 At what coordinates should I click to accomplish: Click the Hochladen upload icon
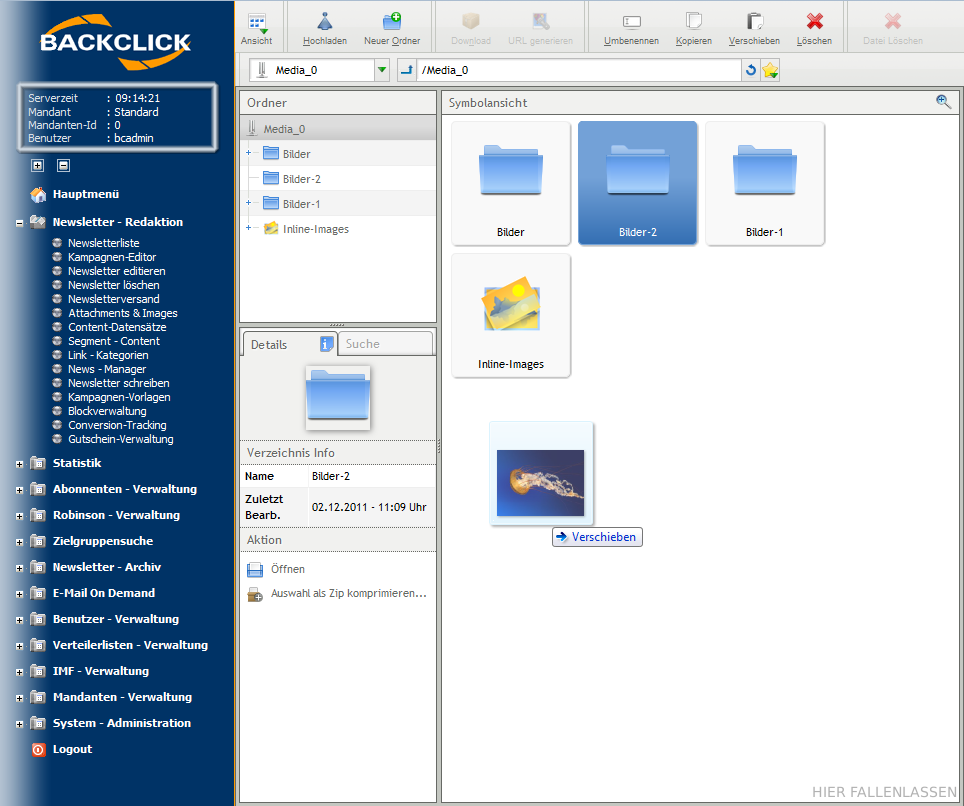(325, 22)
